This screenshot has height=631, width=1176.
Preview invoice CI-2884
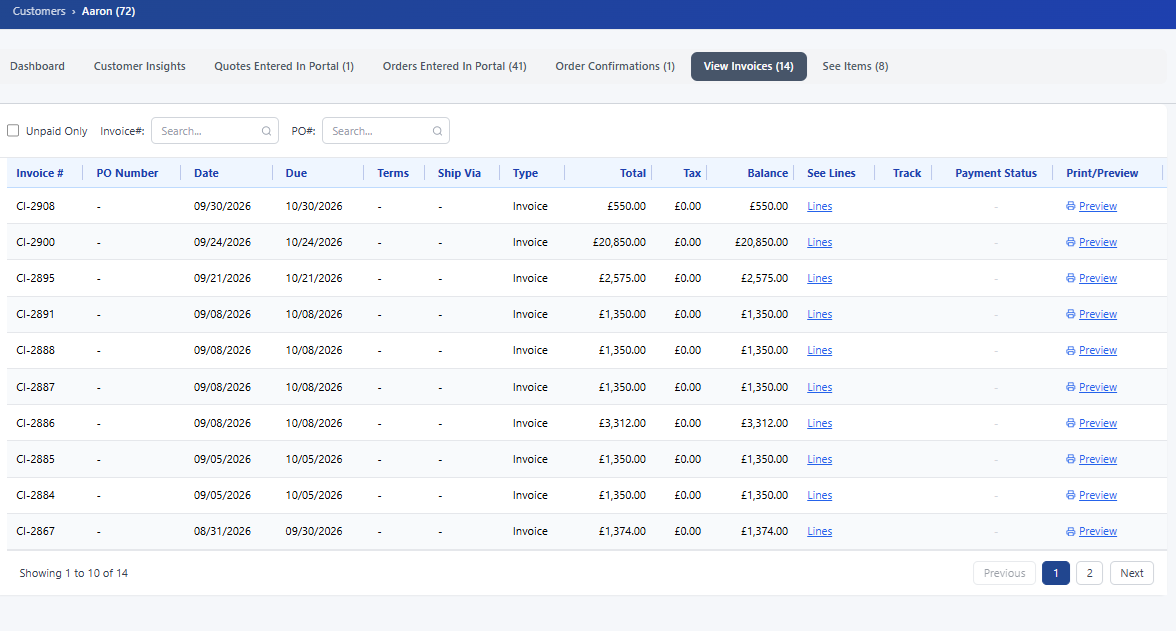pyautogui.click(x=1098, y=495)
